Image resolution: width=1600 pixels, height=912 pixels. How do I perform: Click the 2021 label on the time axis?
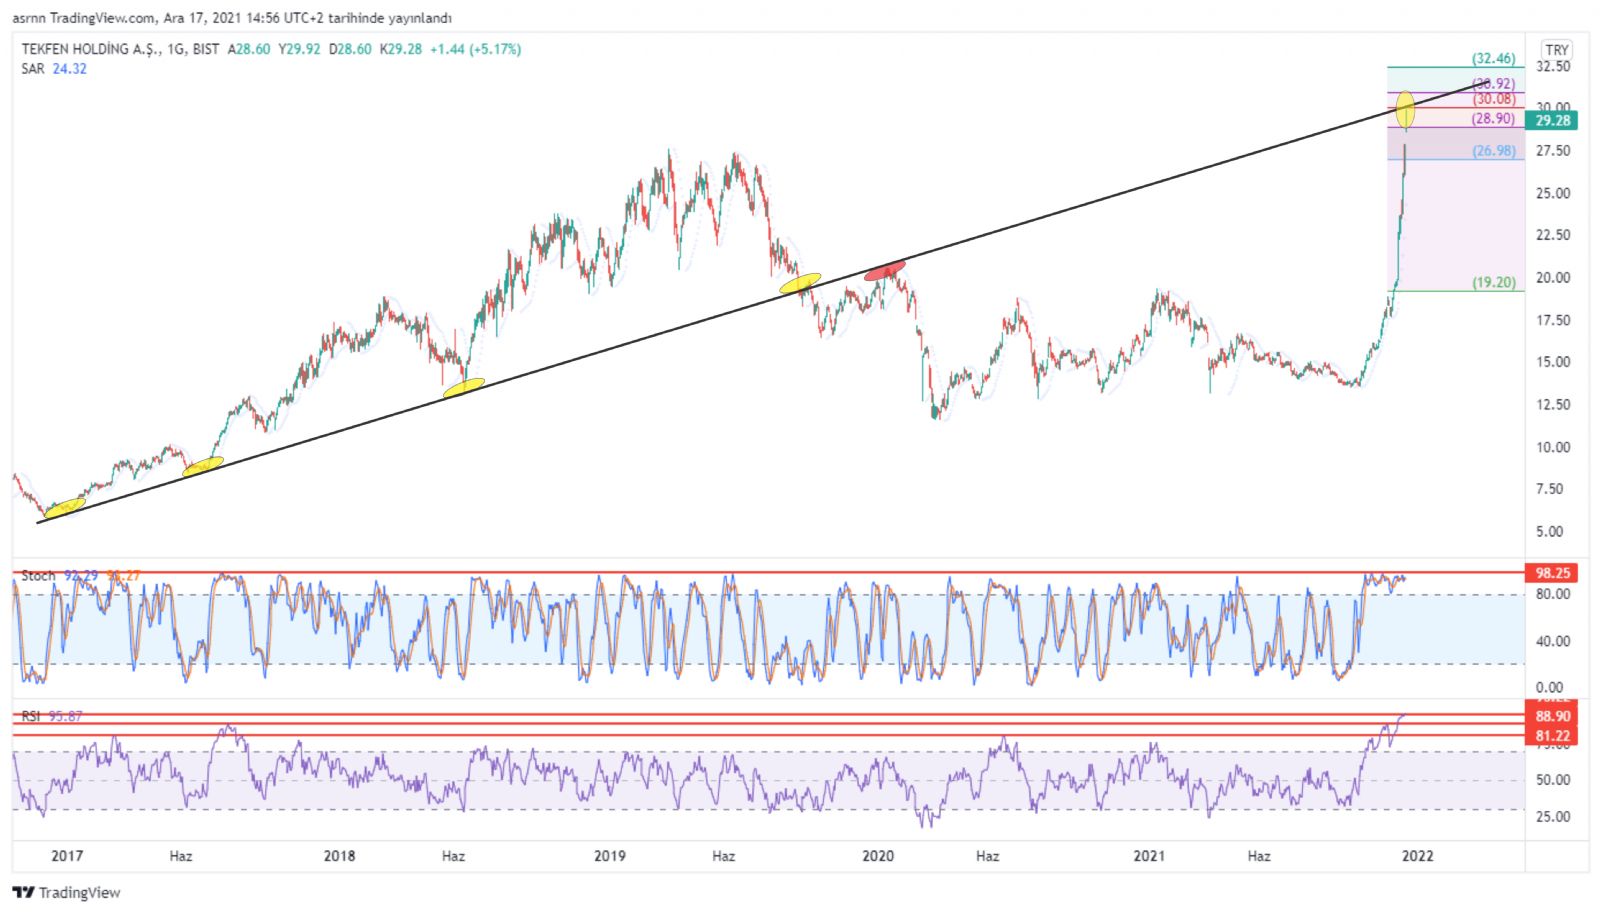[x=1149, y=856]
